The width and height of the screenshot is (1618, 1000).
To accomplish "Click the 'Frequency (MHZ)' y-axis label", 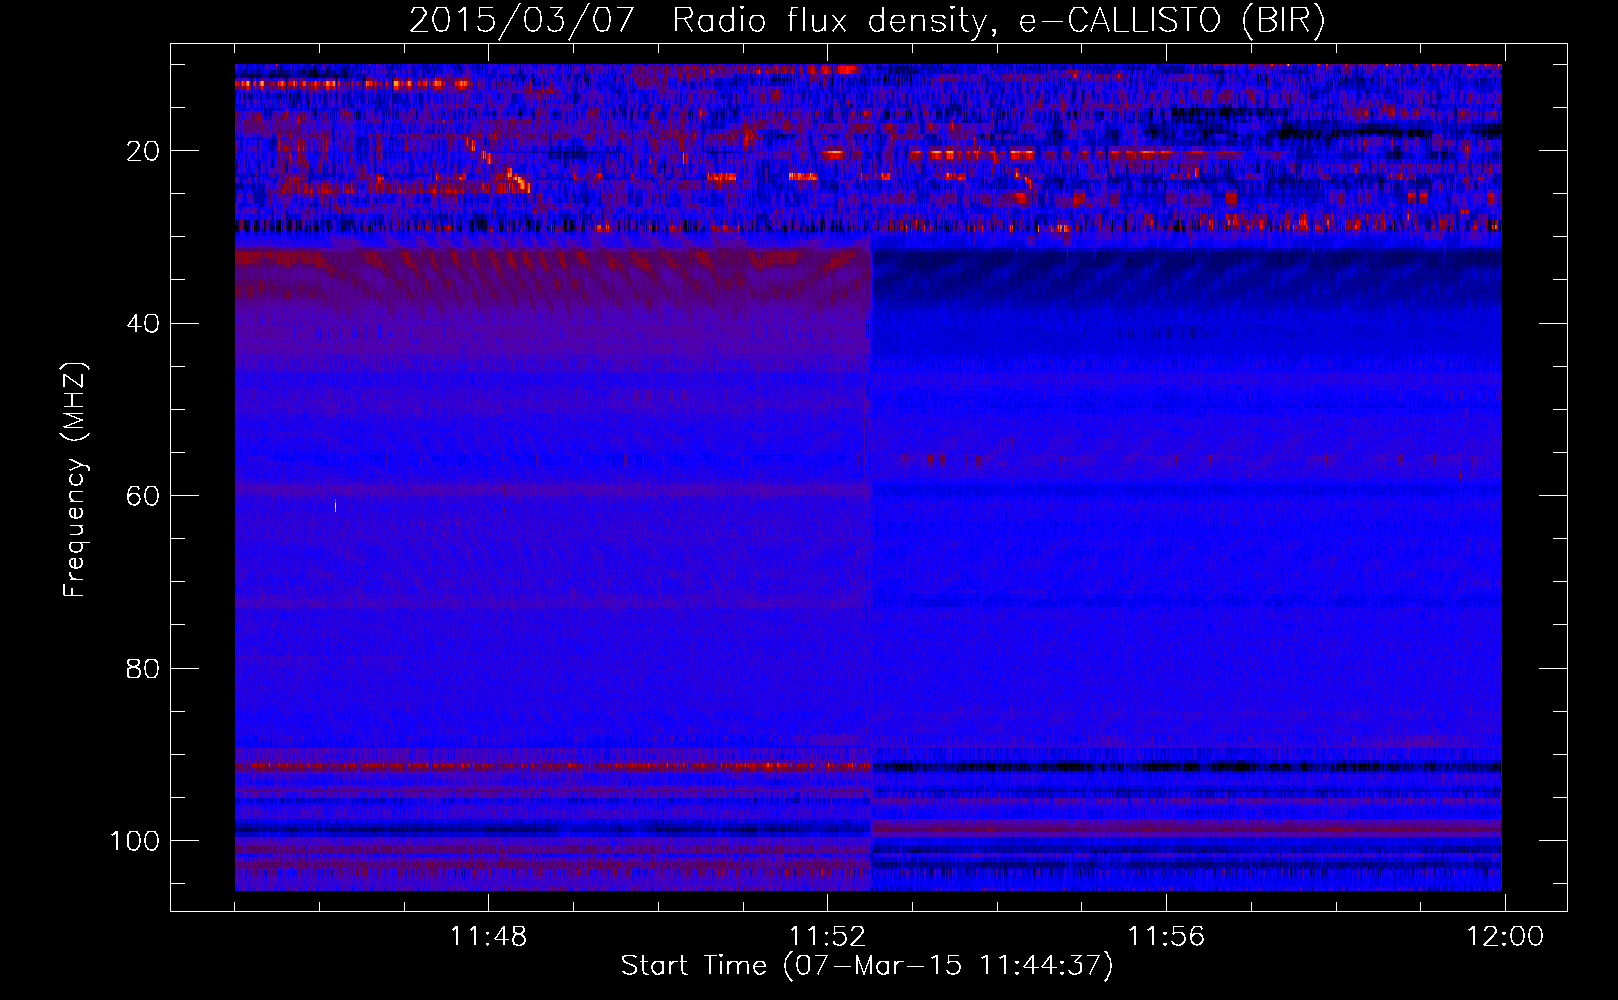I will point(76,480).
